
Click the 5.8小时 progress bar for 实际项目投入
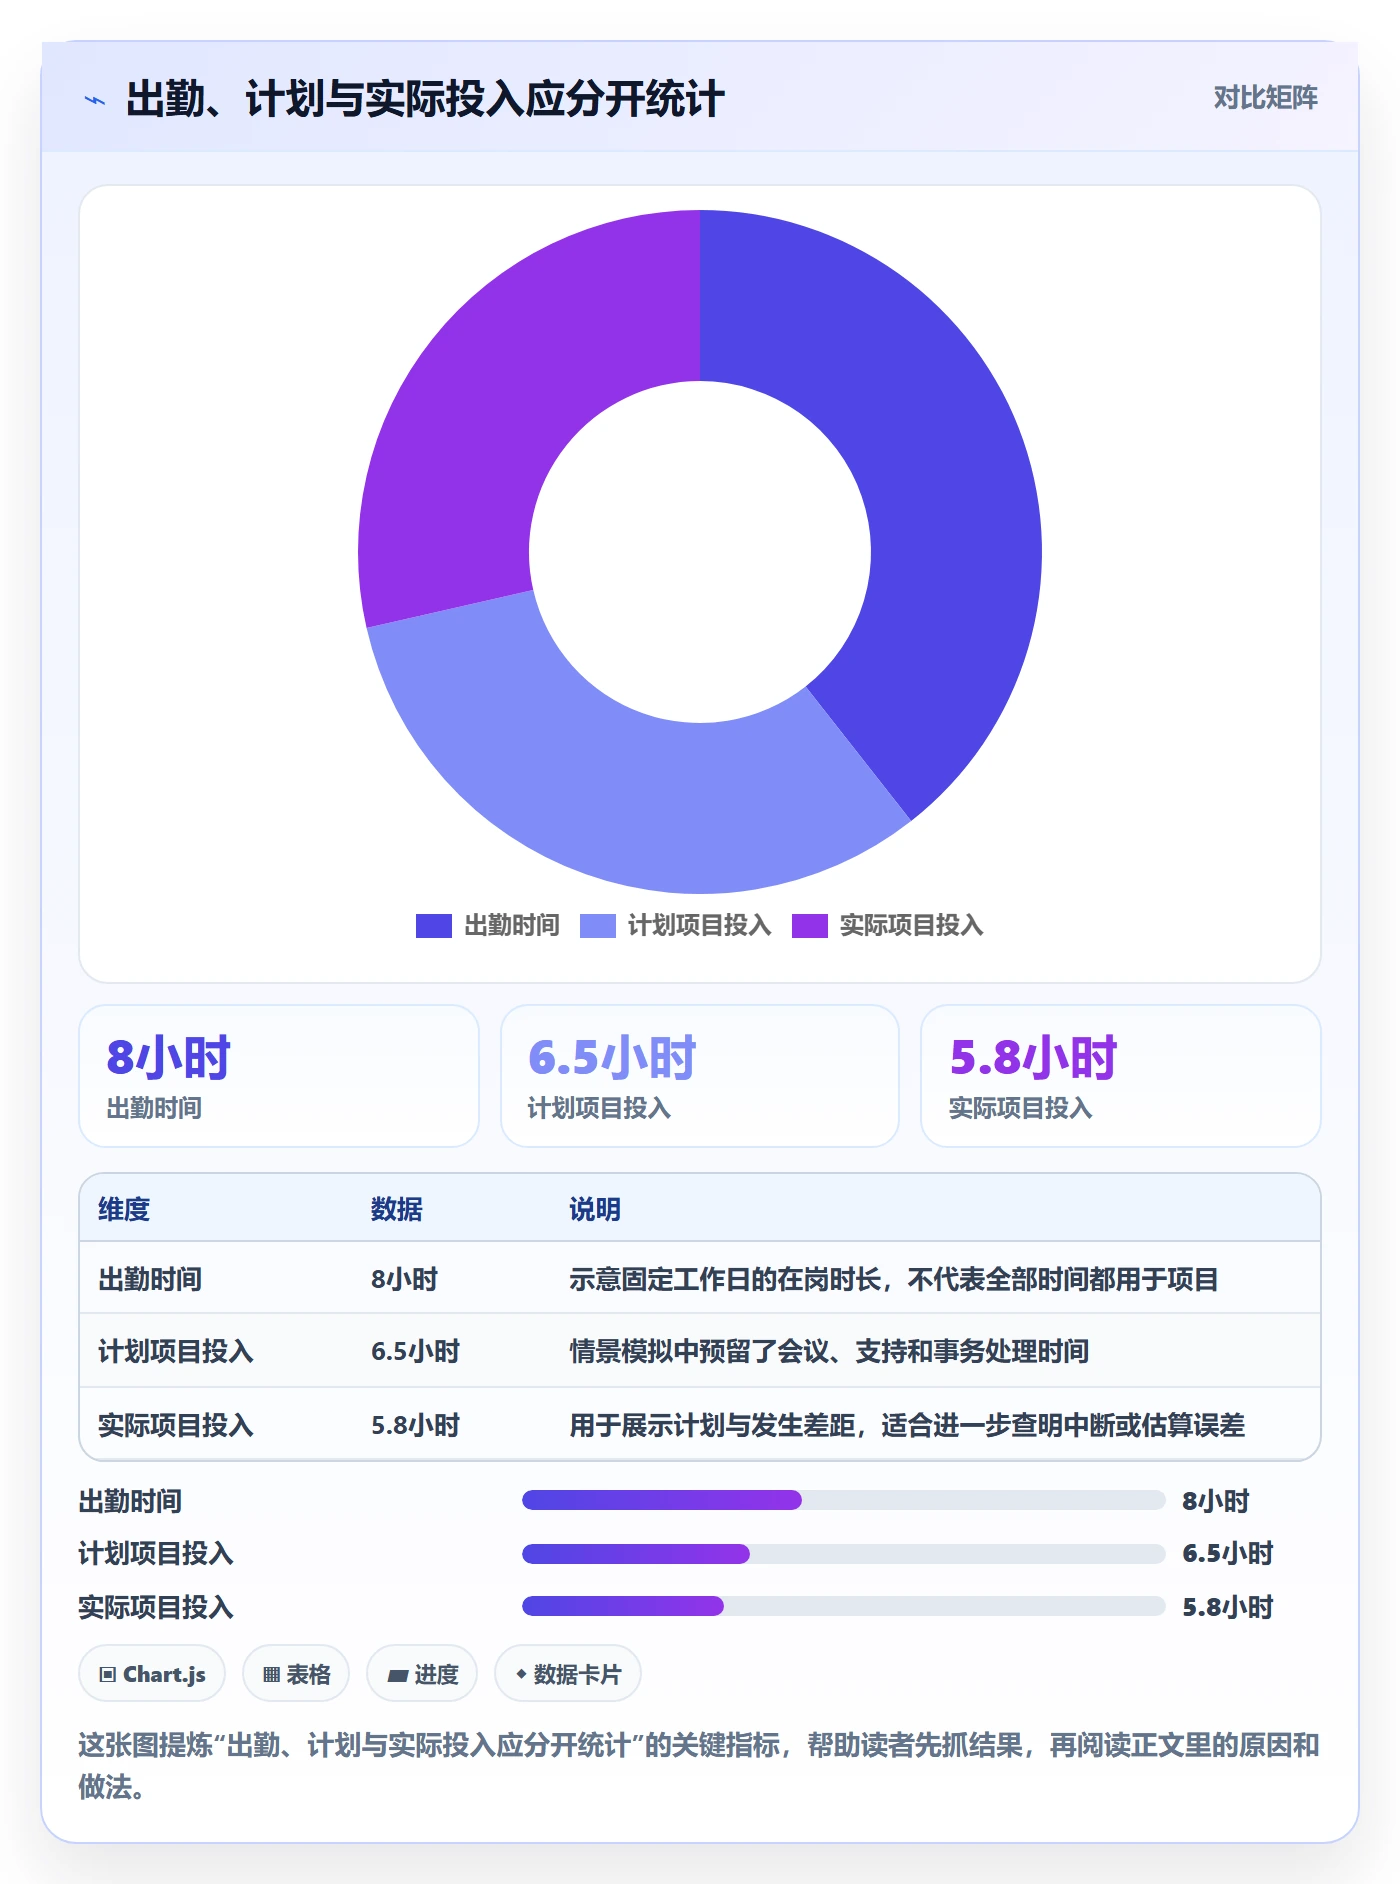pyautogui.click(x=843, y=1606)
